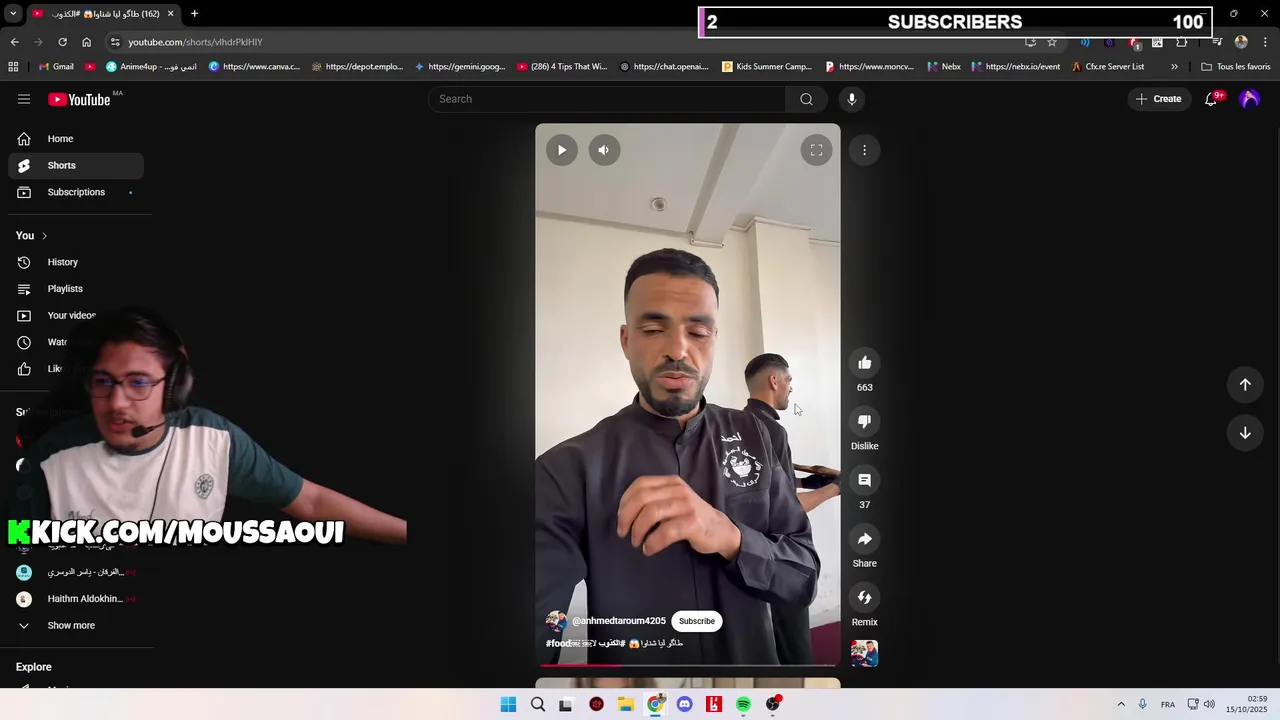This screenshot has height=720, width=1280.
Task: Open the Windows Start menu
Action: (x=508, y=705)
